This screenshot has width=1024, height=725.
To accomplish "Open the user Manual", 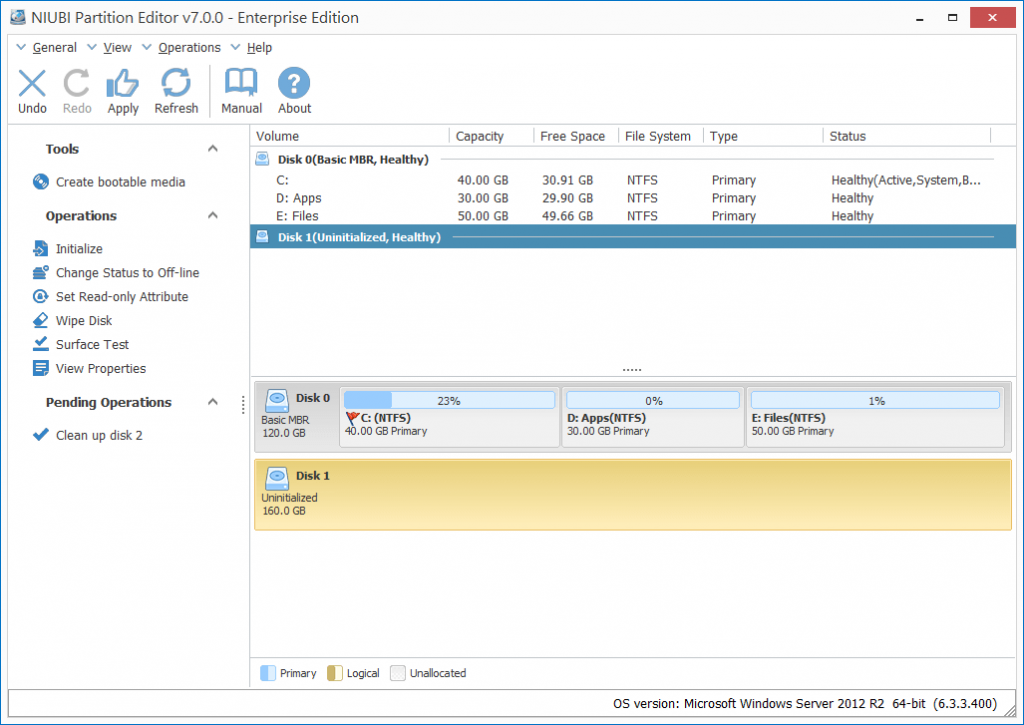I will point(241,90).
